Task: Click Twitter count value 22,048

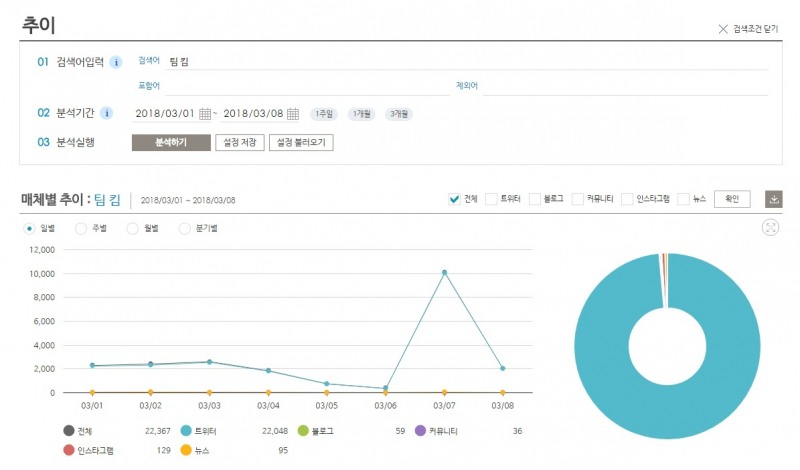Action: click(x=274, y=431)
